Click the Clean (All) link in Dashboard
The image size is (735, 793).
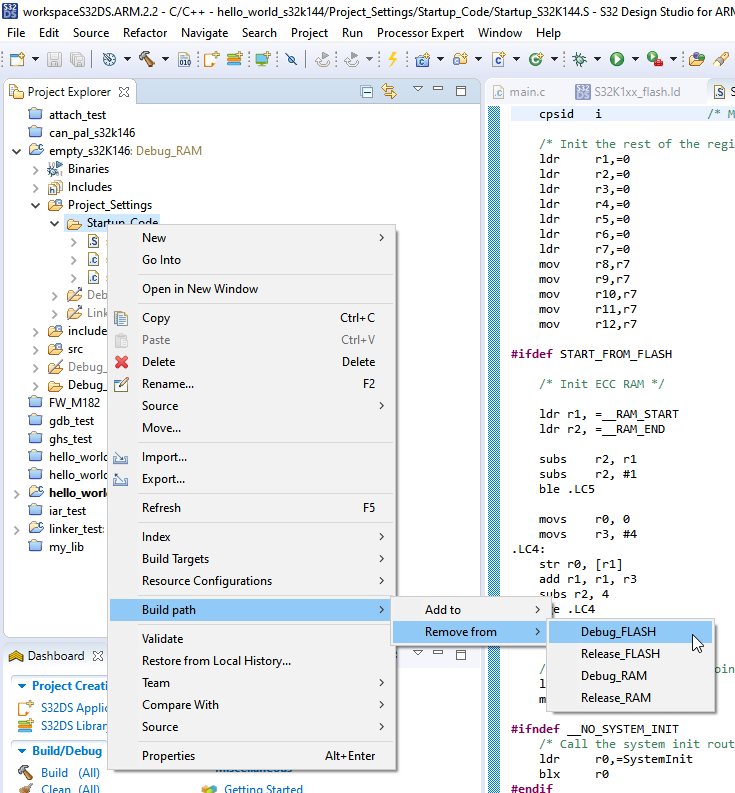click(x=70, y=788)
